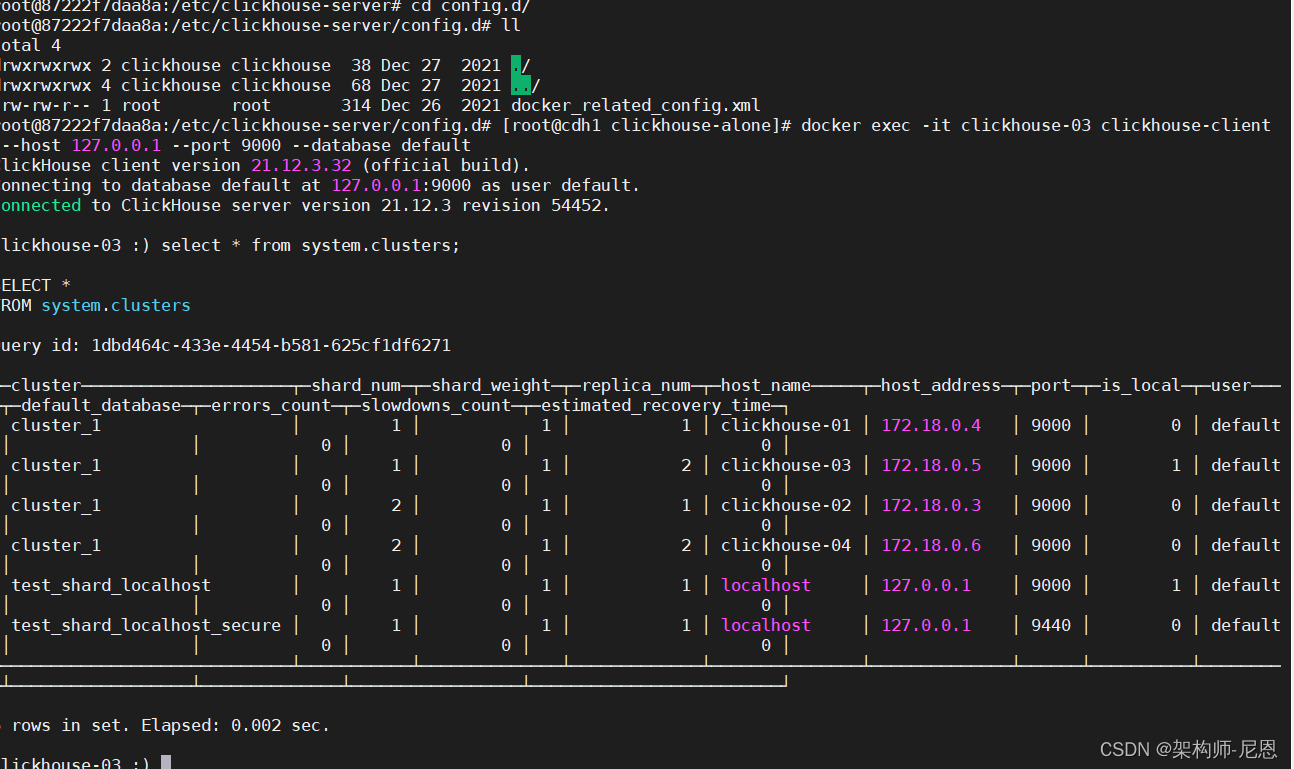Screen dimensions: 1294x769
Task: Click the host_name column header
Action: click(x=766, y=385)
